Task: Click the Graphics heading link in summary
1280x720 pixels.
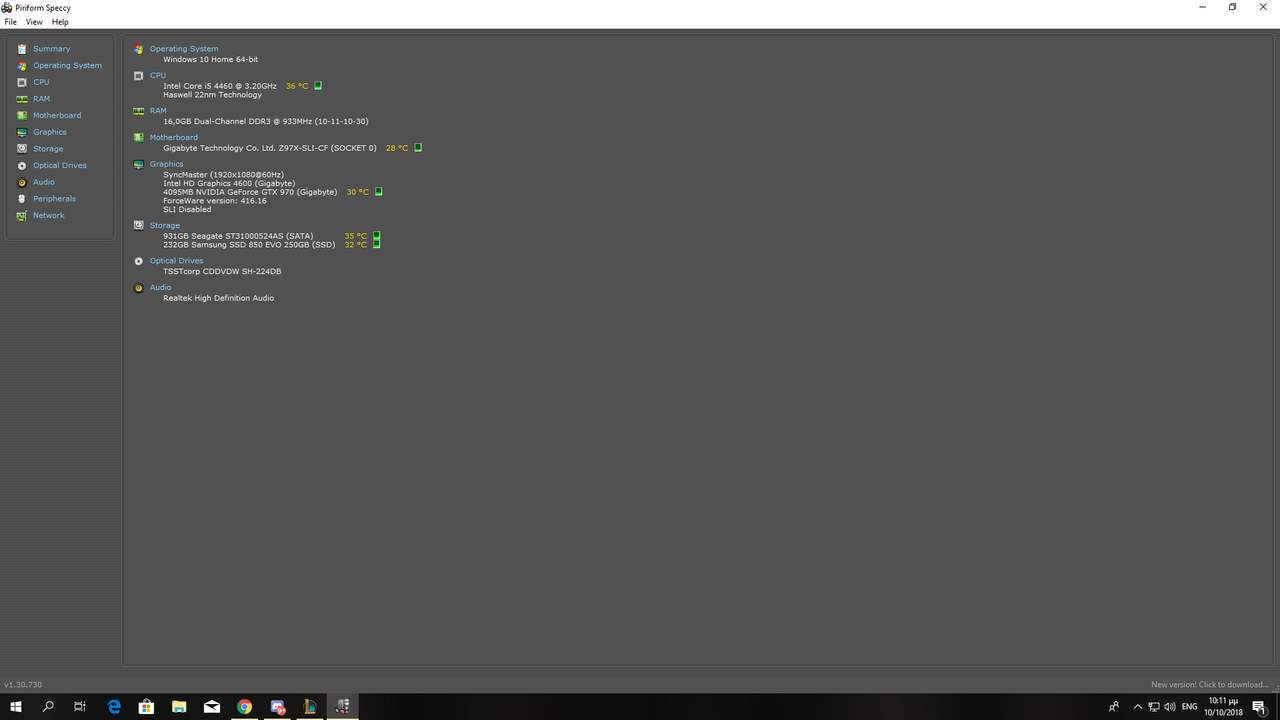Action: point(167,164)
